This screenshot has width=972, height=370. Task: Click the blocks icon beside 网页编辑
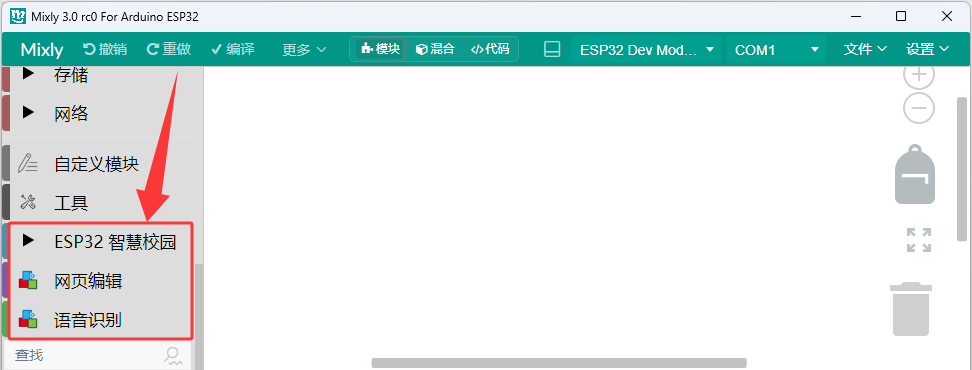28,280
